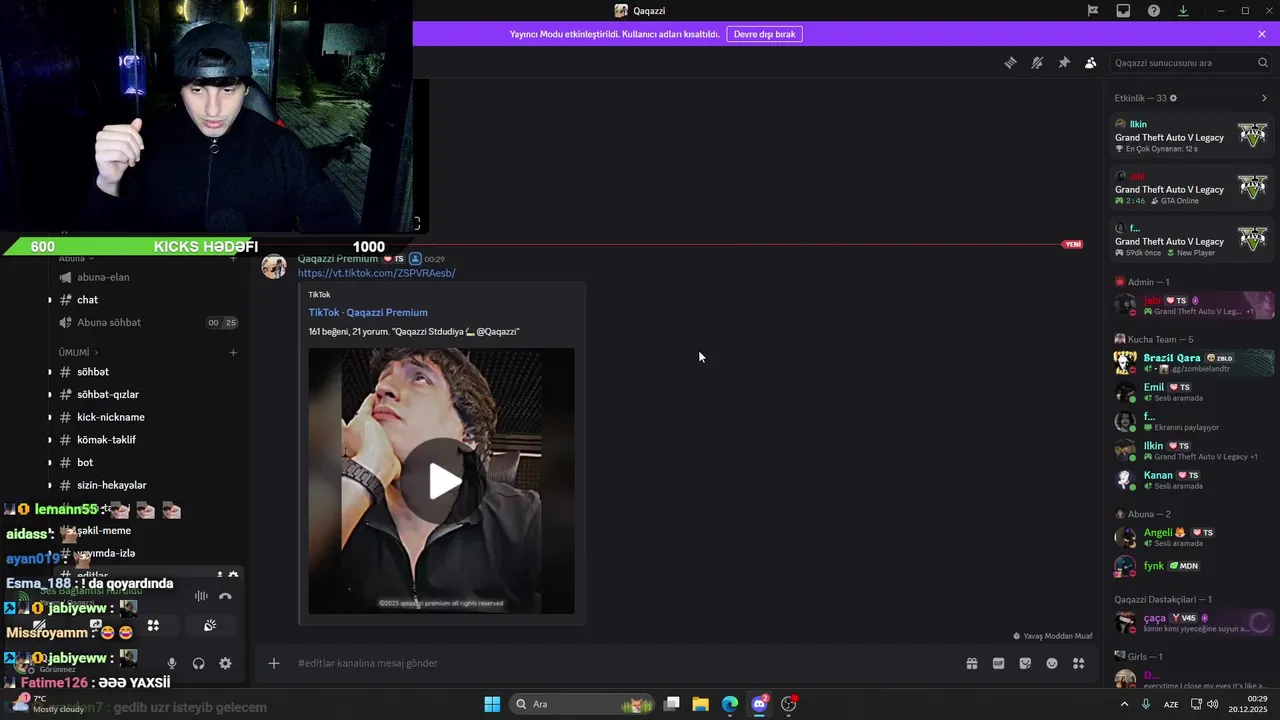This screenshot has height=720, width=1280.
Task: Click the Qaqazzi Premium message author name
Action: (338, 259)
